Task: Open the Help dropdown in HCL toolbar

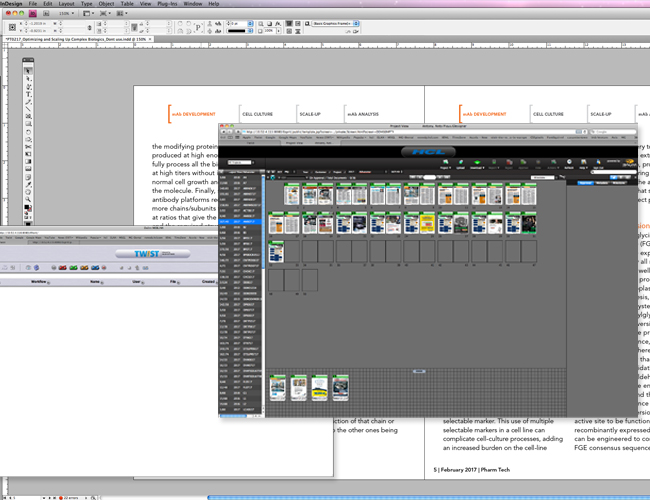Action: pos(584,164)
